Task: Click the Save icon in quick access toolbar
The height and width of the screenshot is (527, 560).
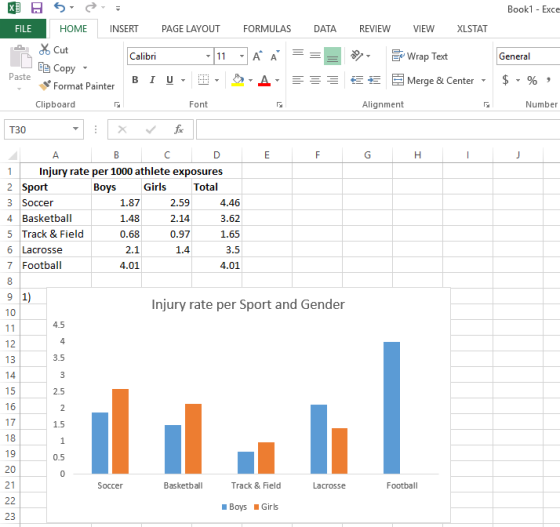Action: pos(36,7)
